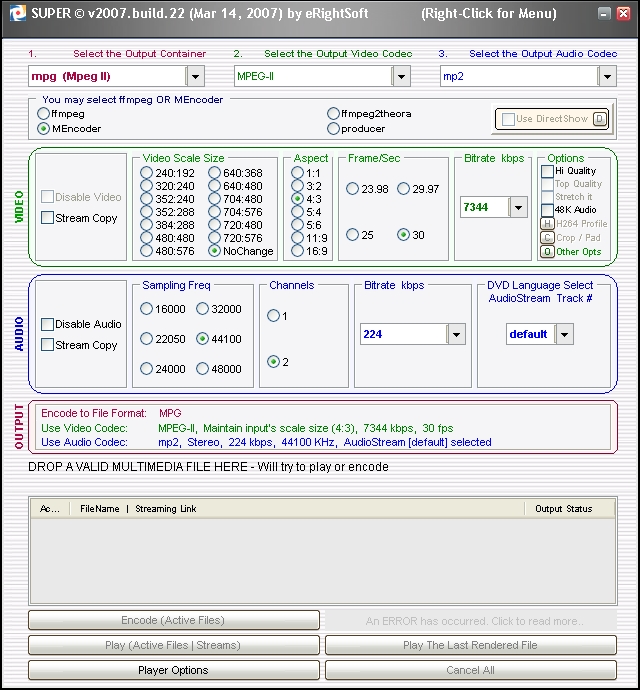Screen dimensions: 640x690
Task: Click the 224 audio bitrate value
Action: [x=373, y=334]
